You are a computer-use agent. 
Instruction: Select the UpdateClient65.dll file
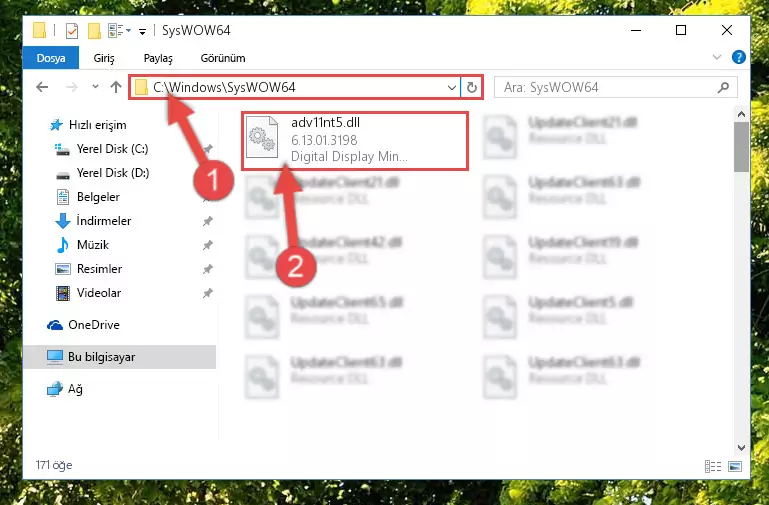[x=346, y=303]
